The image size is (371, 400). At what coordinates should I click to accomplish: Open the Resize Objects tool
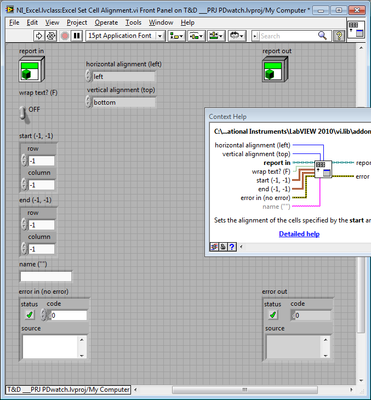(216, 36)
